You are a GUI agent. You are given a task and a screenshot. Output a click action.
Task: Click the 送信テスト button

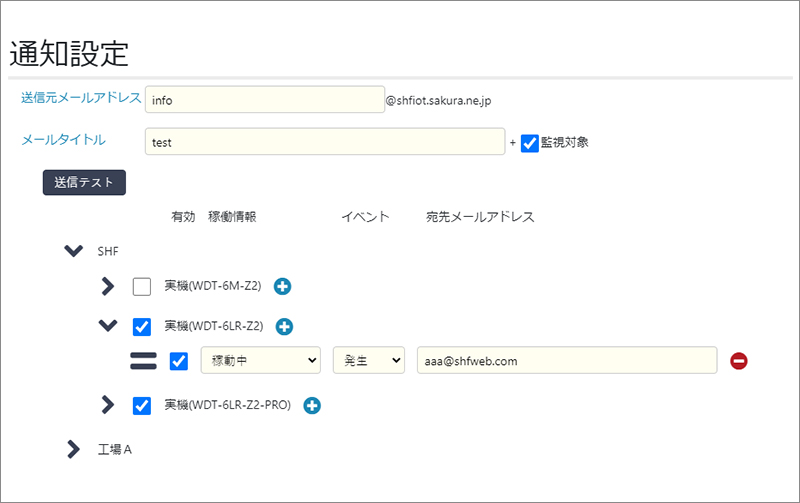[x=84, y=183]
